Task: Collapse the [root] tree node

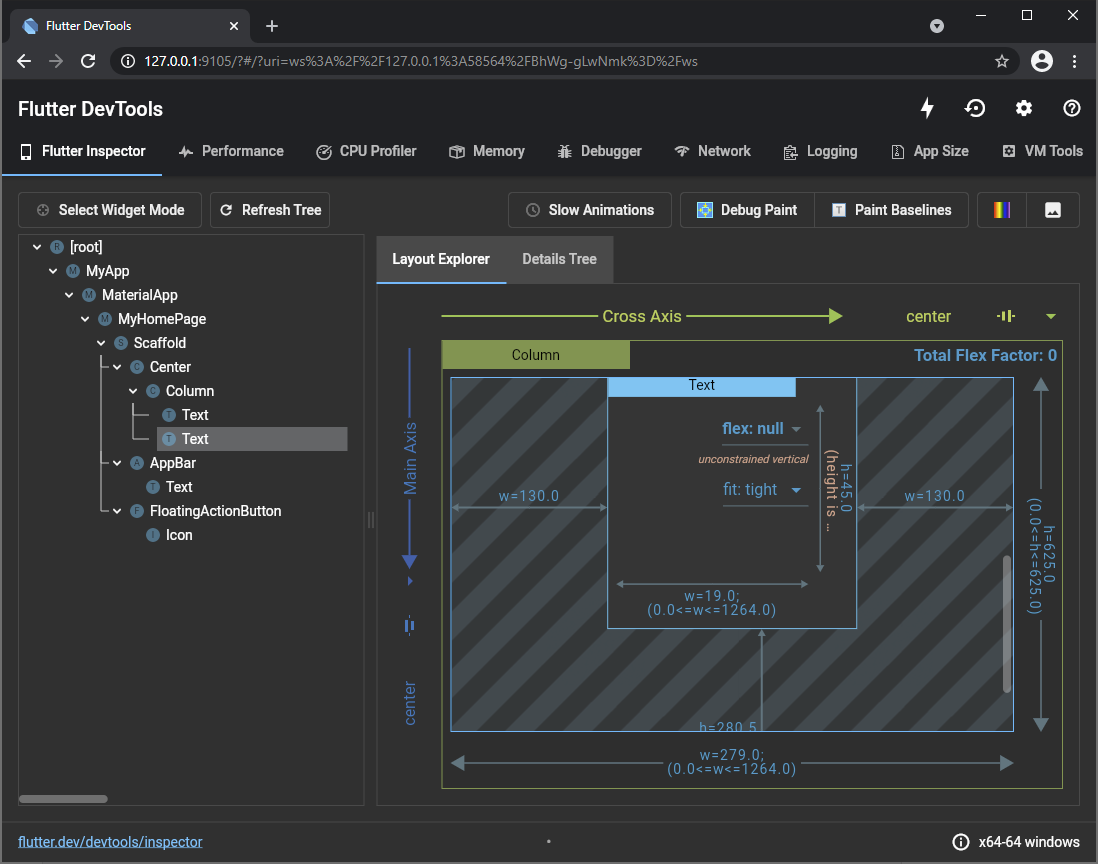Action: click(x=37, y=247)
